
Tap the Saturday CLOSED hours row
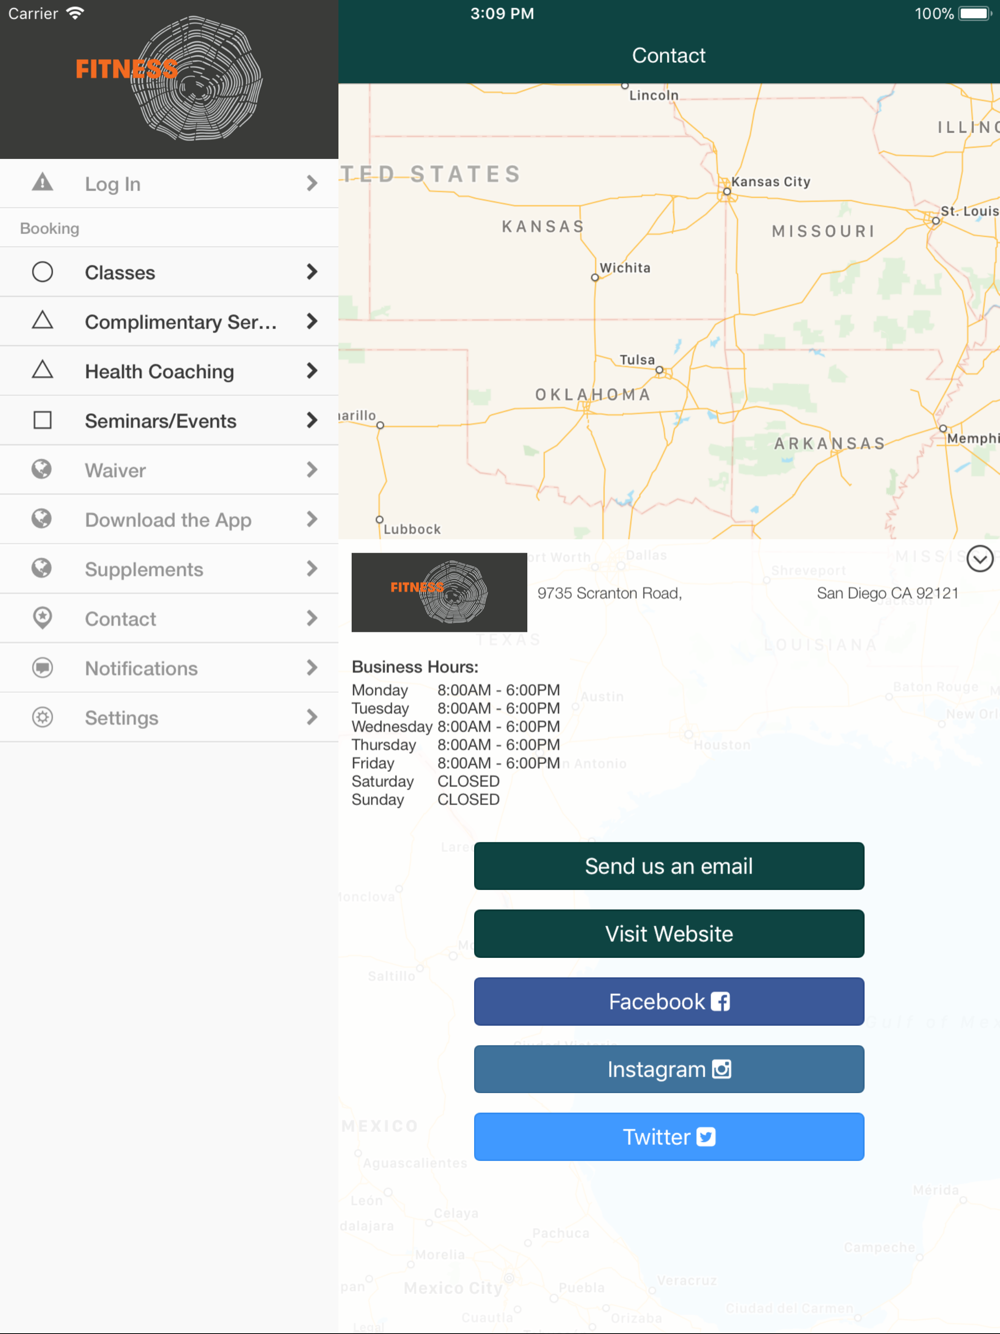click(426, 781)
